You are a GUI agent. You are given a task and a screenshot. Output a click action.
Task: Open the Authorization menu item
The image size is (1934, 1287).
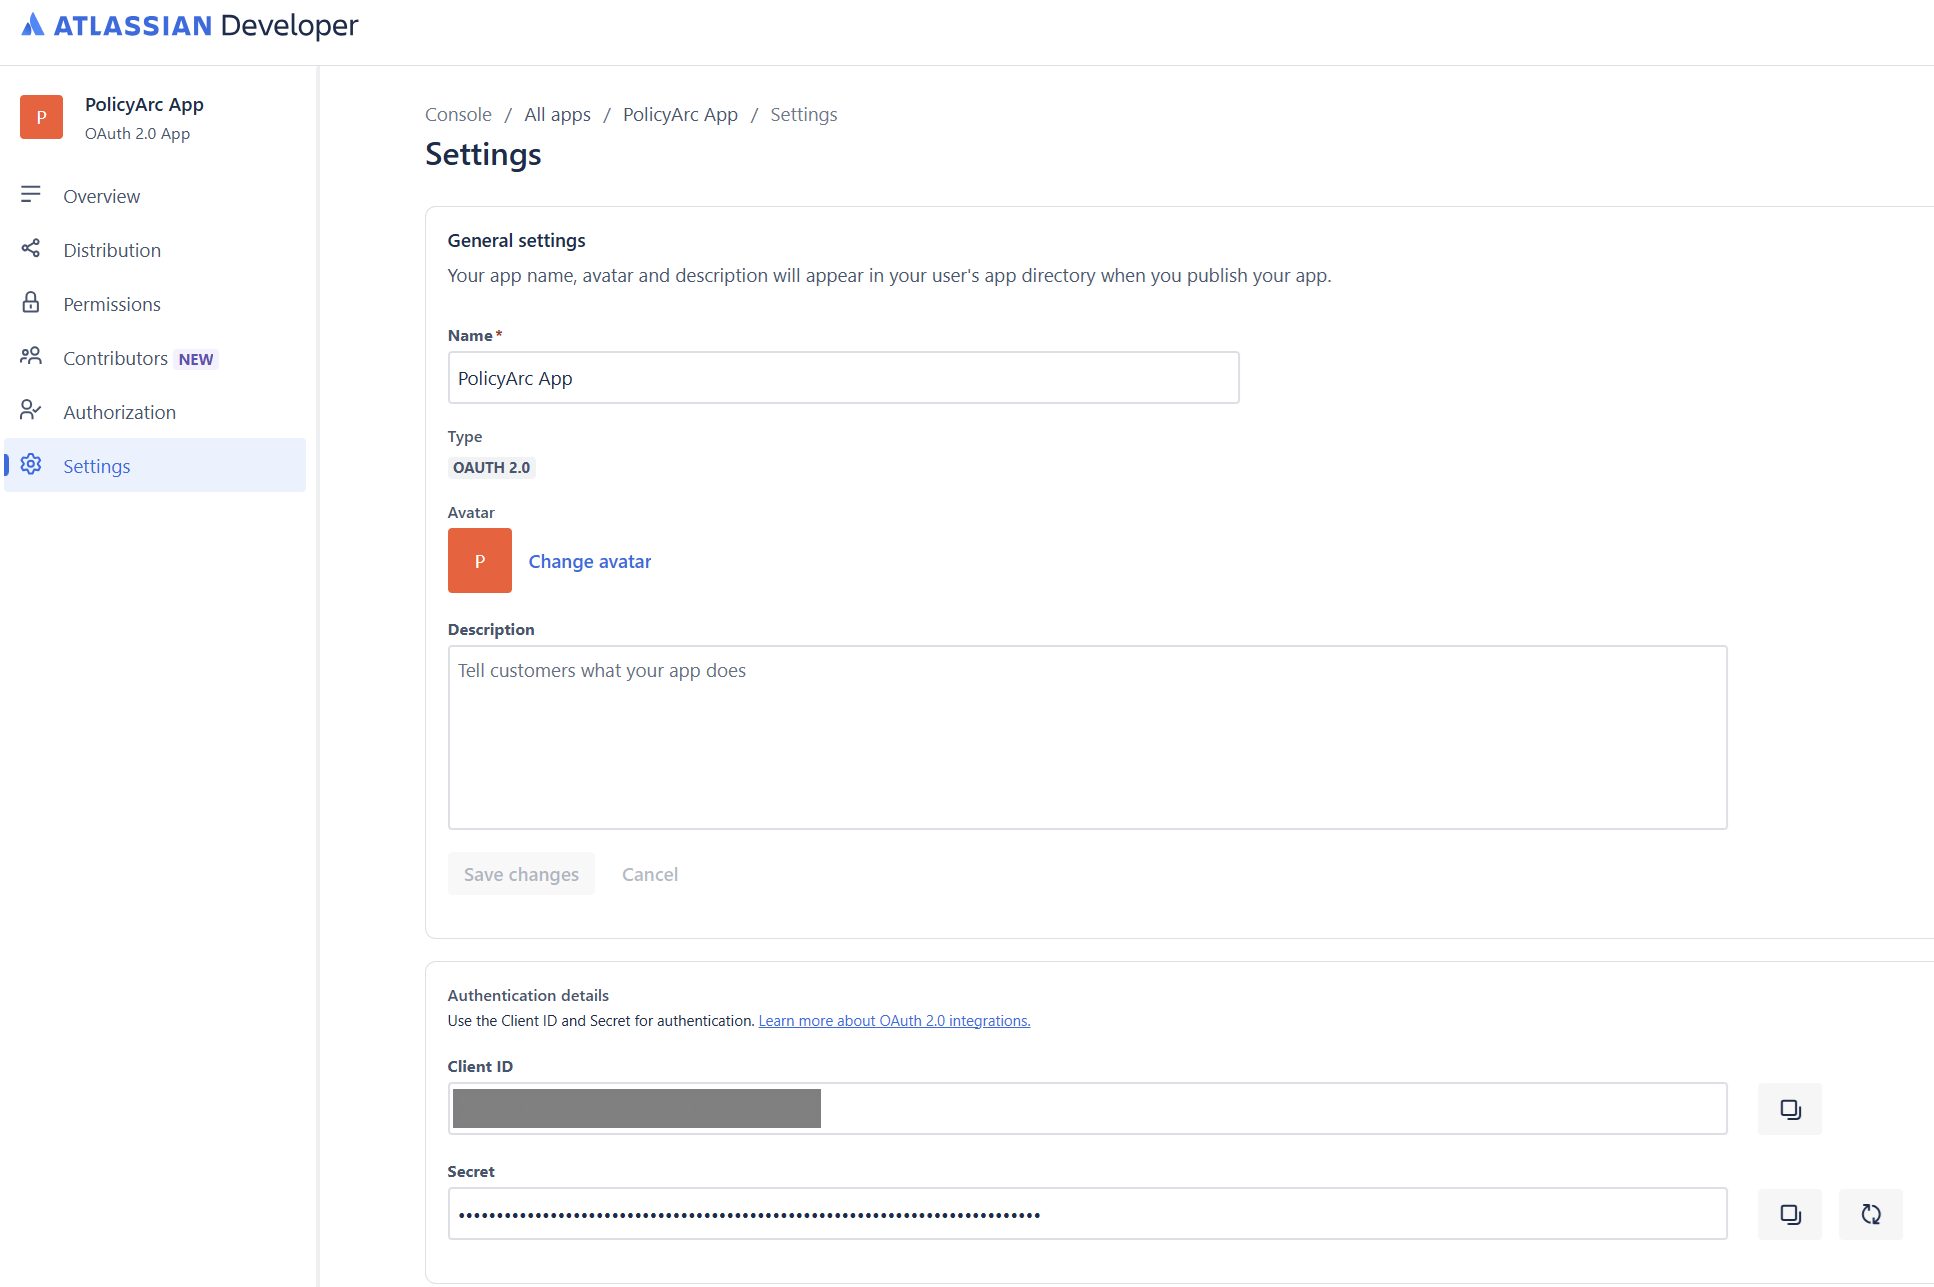pos(155,412)
